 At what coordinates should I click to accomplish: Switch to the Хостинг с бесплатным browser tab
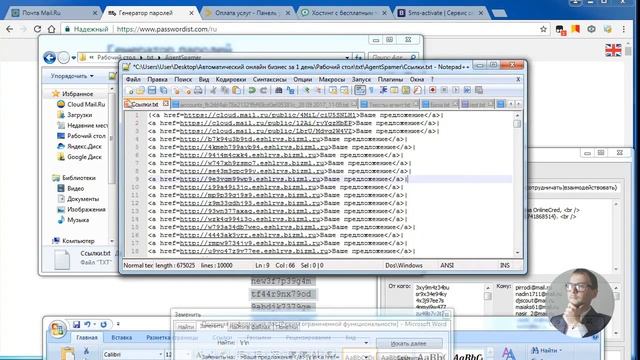(344, 13)
